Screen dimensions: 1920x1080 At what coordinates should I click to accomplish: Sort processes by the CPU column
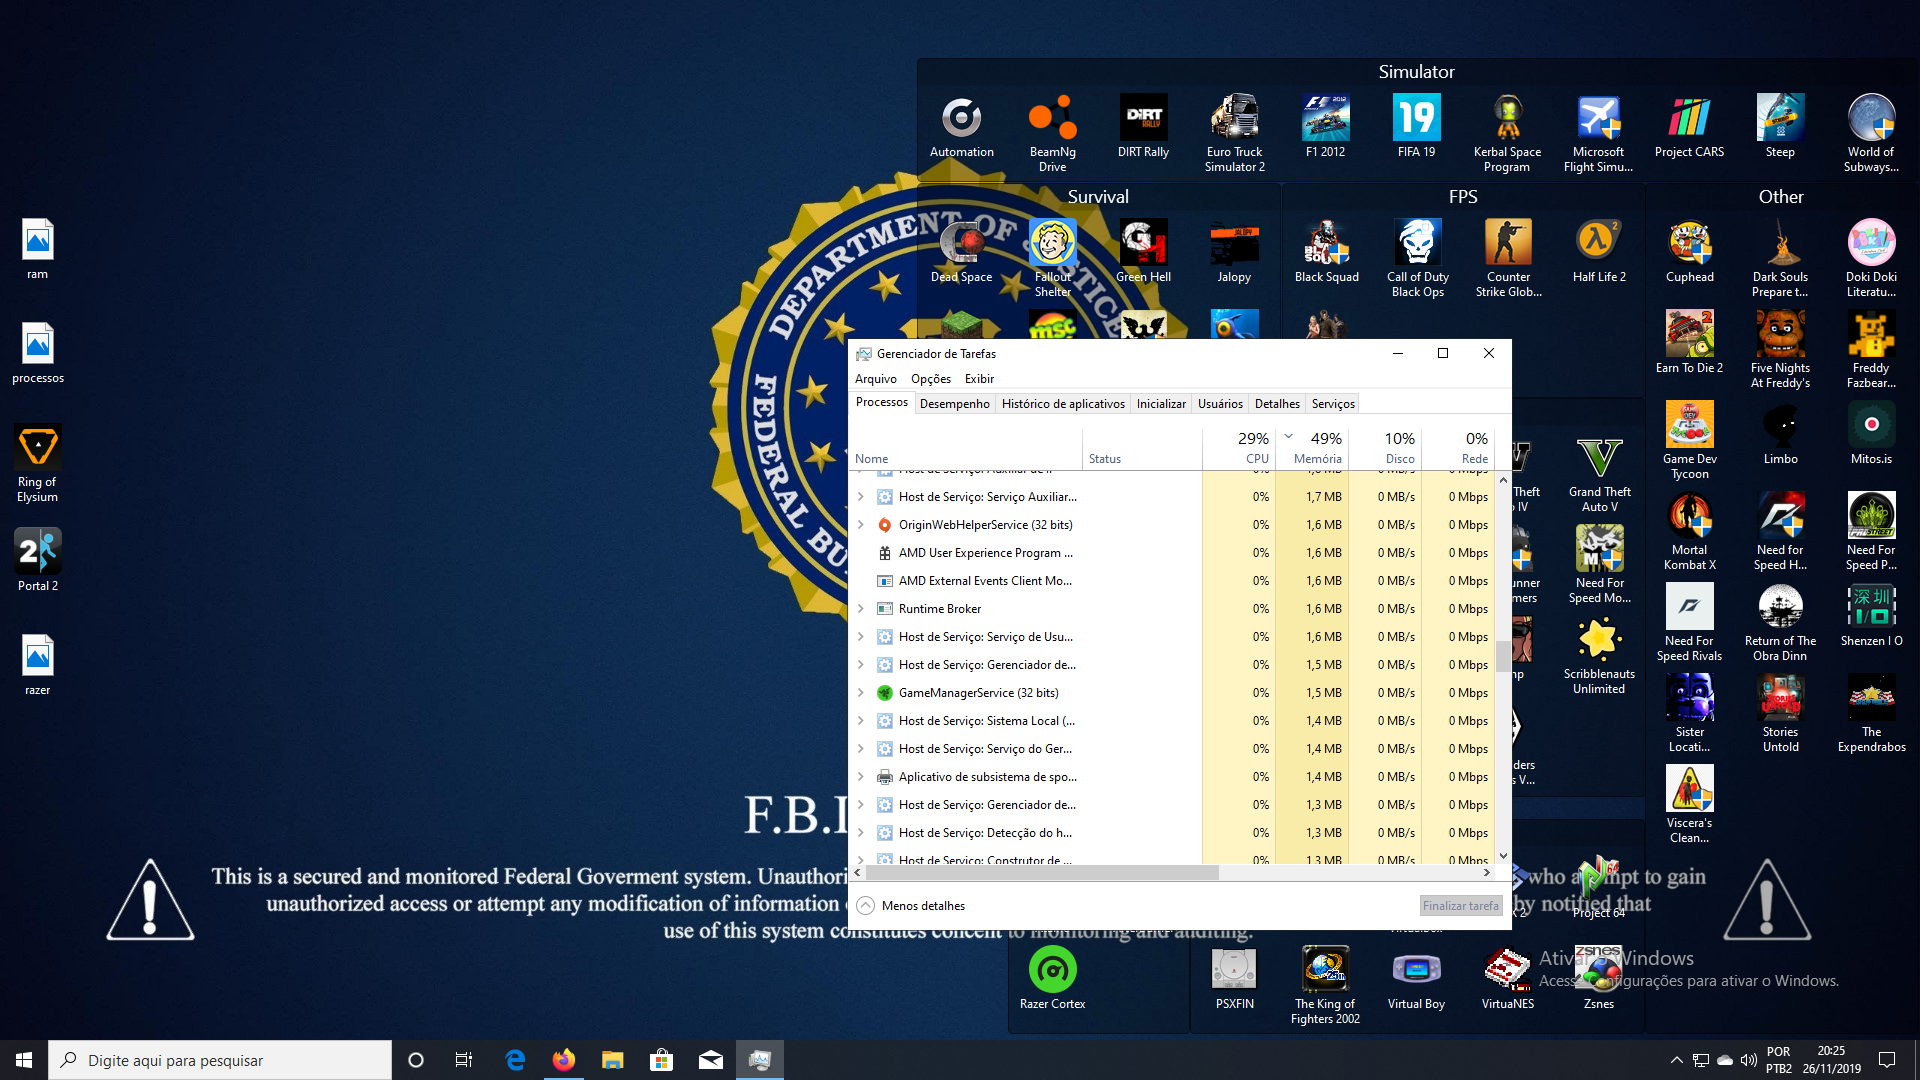(1238, 448)
